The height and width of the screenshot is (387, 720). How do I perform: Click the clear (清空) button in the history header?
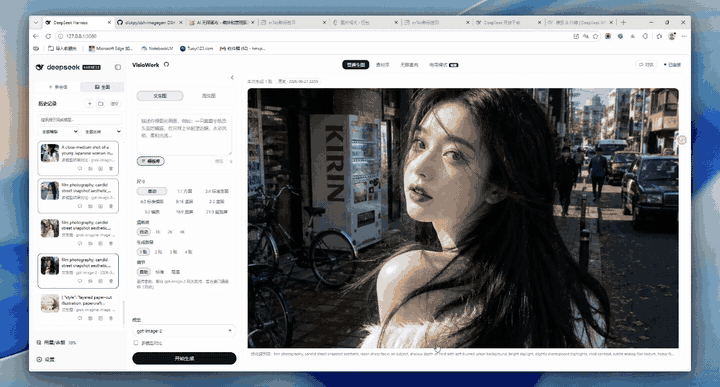tap(115, 104)
